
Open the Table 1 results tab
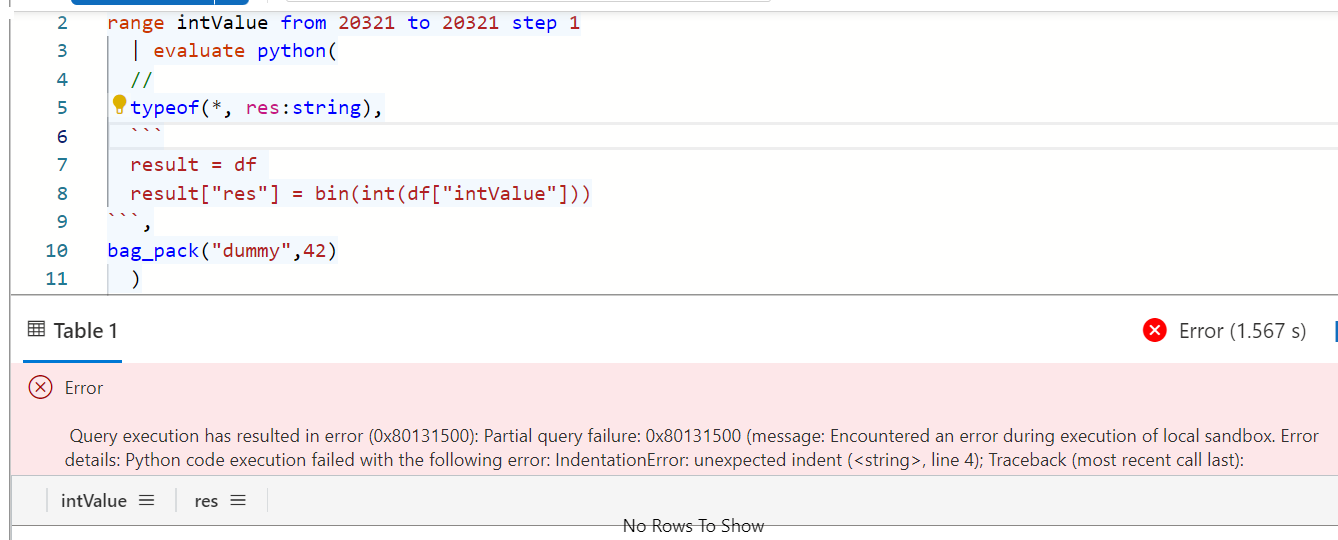tap(72, 331)
